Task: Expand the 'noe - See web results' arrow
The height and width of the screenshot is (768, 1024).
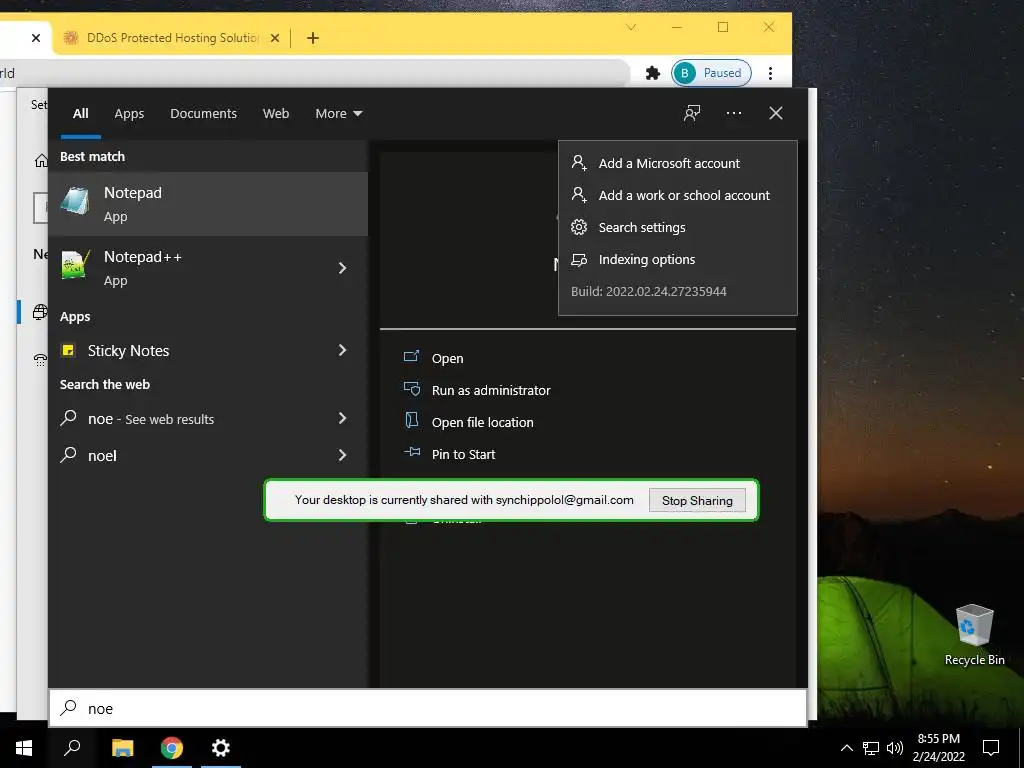Action: [342, 418]
